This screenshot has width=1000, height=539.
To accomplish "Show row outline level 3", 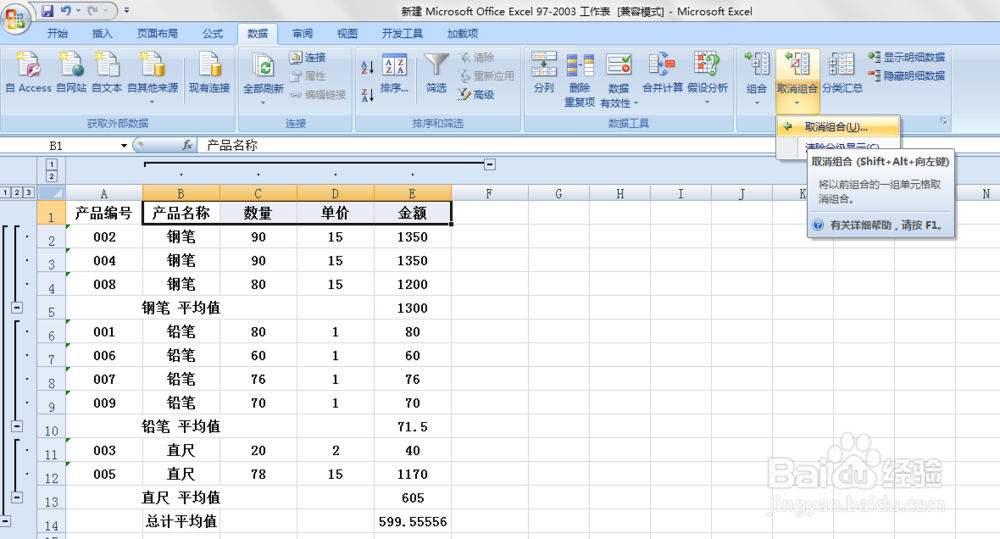I will pos(28,192).
